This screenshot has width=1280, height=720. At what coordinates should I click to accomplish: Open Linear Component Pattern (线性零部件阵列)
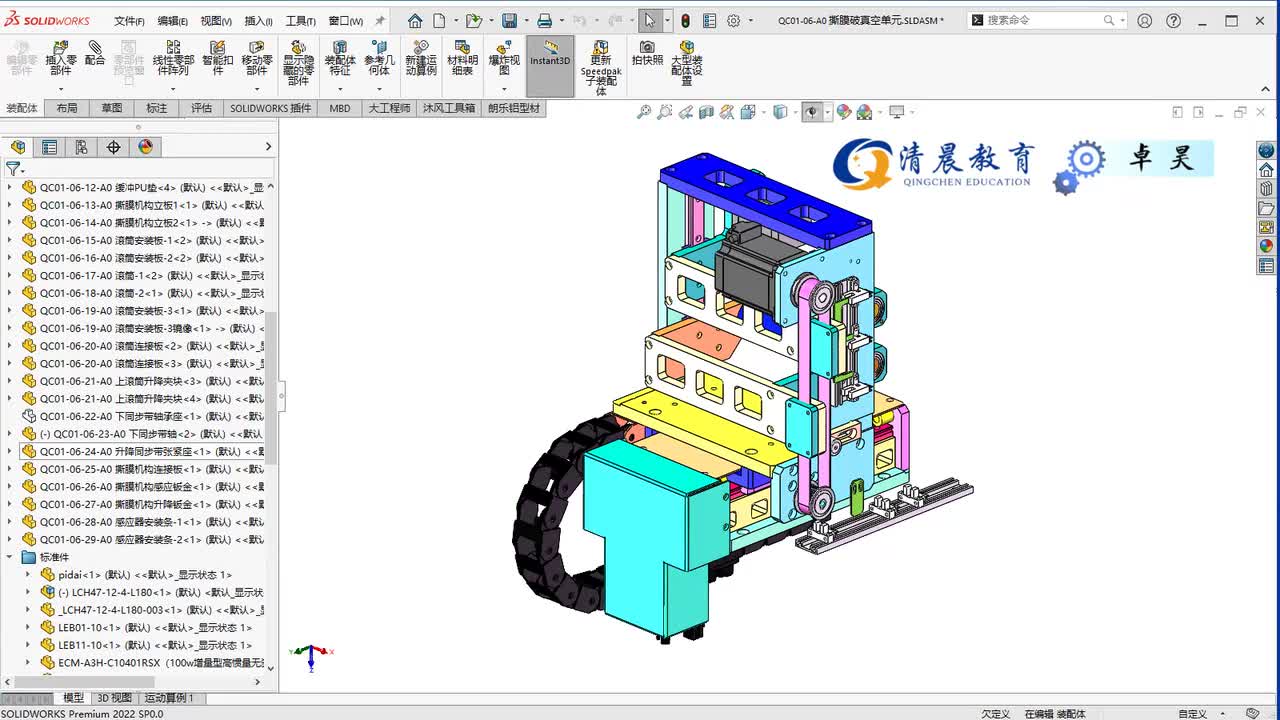coord(173,58)
